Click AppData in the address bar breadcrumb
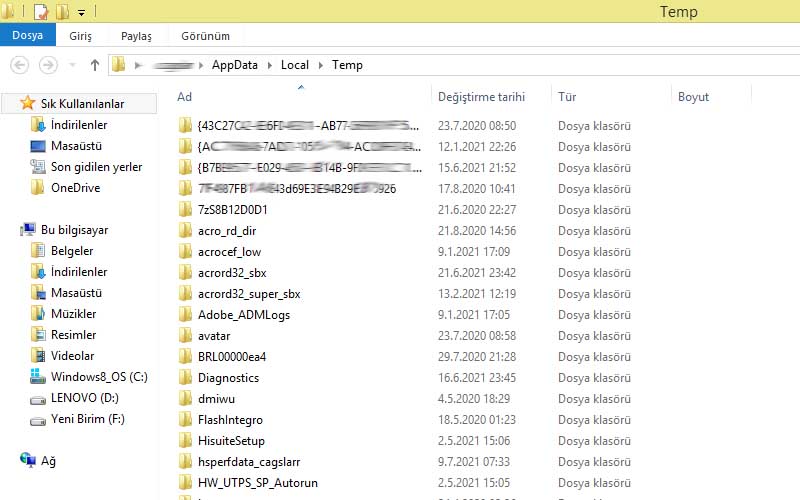 pyautogui.click(x=234, y=65)
